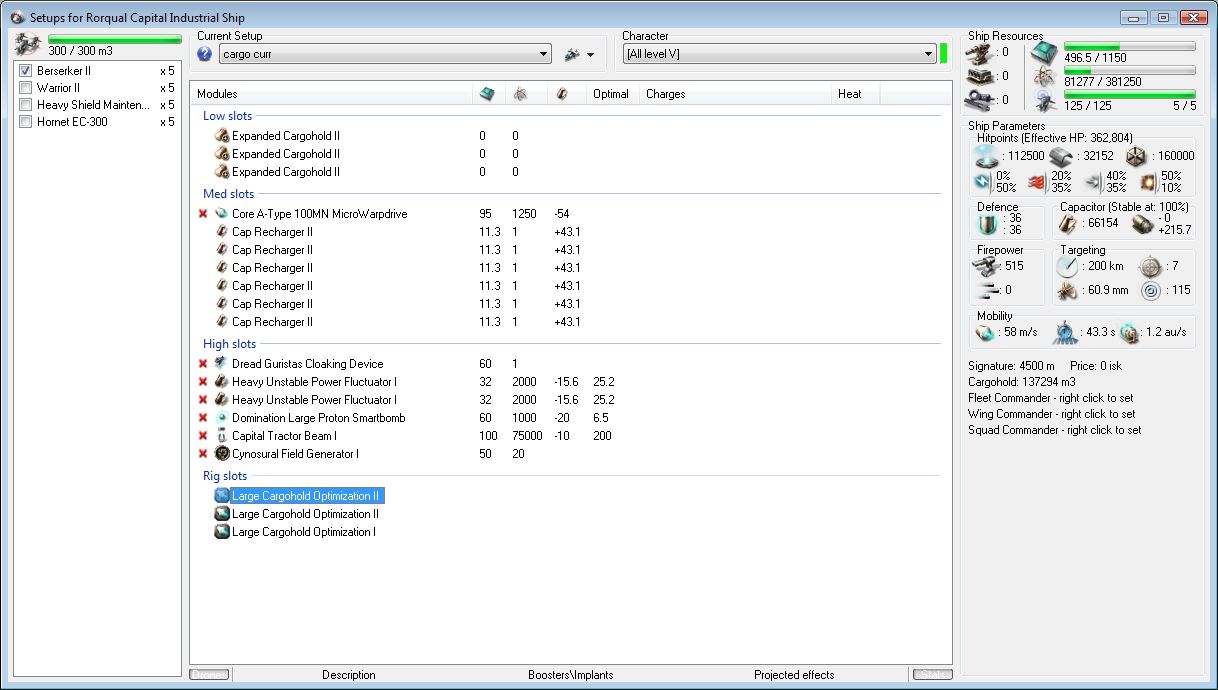Check the Hornet EC-300 drone checkbox
1218x690 pixels.
pyautogui.click(x=26, y=122)
